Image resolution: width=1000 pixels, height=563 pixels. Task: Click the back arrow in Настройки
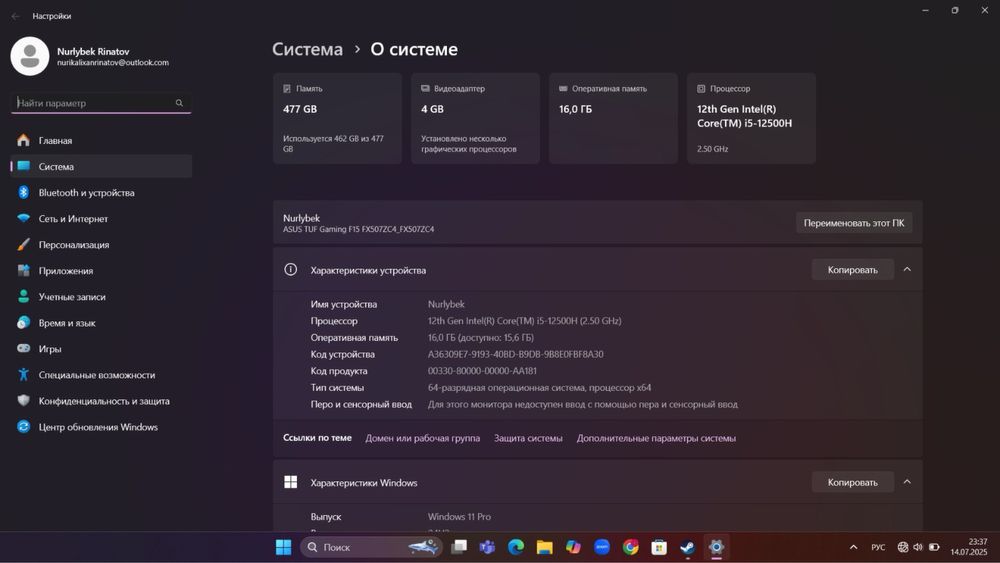click(x=15, y=16)
